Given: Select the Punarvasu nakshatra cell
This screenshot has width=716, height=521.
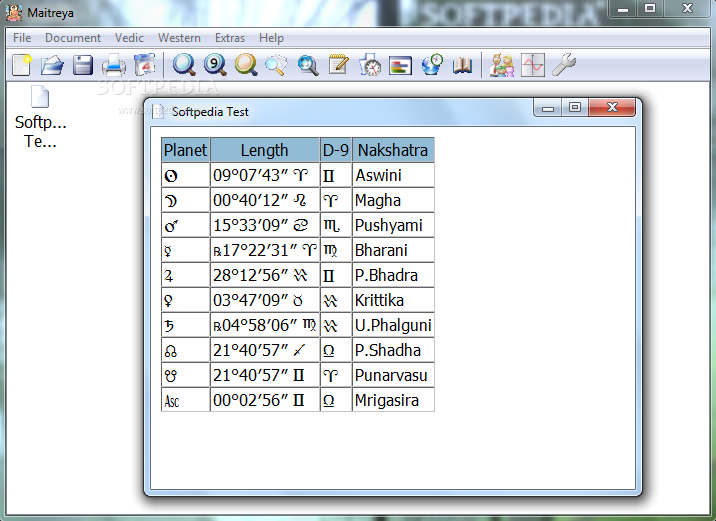Looking at the screenshot, I should (x=393, y=375).
